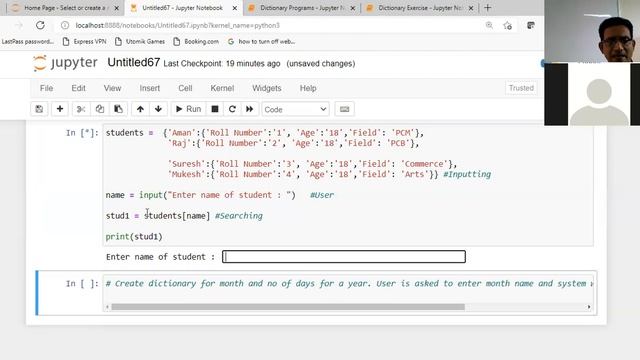
Task: Click right arrow of cell horizontal scrollbar
Action: [x=589, y=307]
